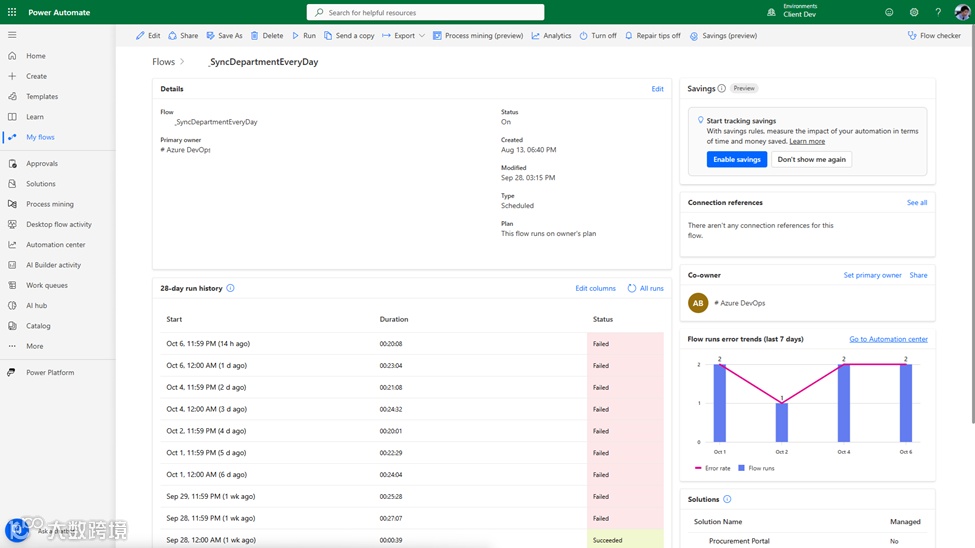Open Savings (preview) command
Viewport: 975px width, 548px height.
[x=724, y=35]
